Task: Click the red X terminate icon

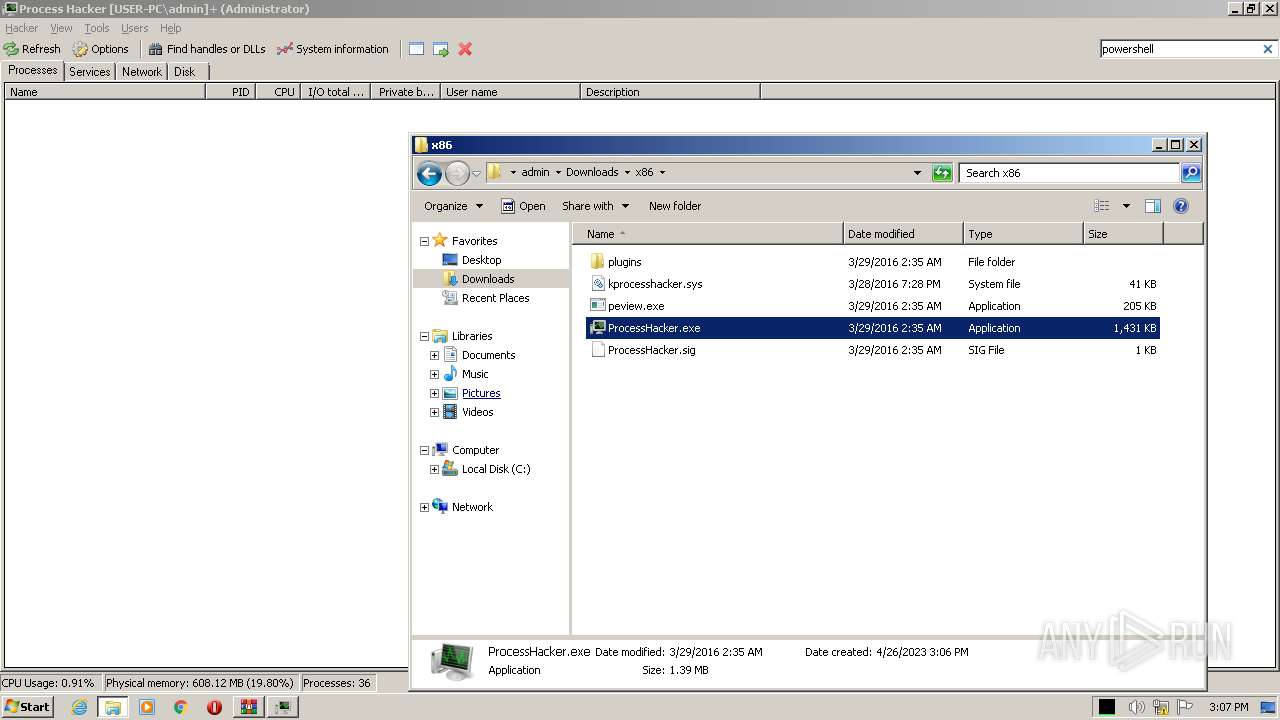Action: [x=465, y=49]
